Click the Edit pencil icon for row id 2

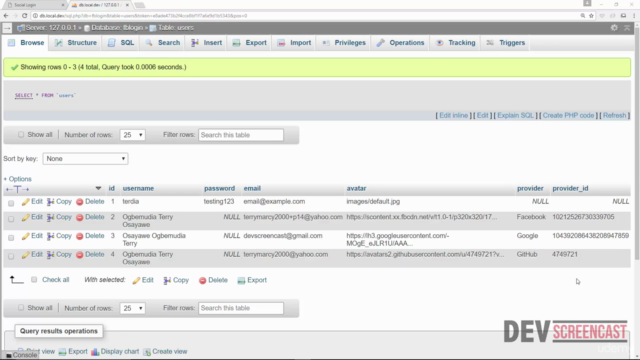click(26, 217)
